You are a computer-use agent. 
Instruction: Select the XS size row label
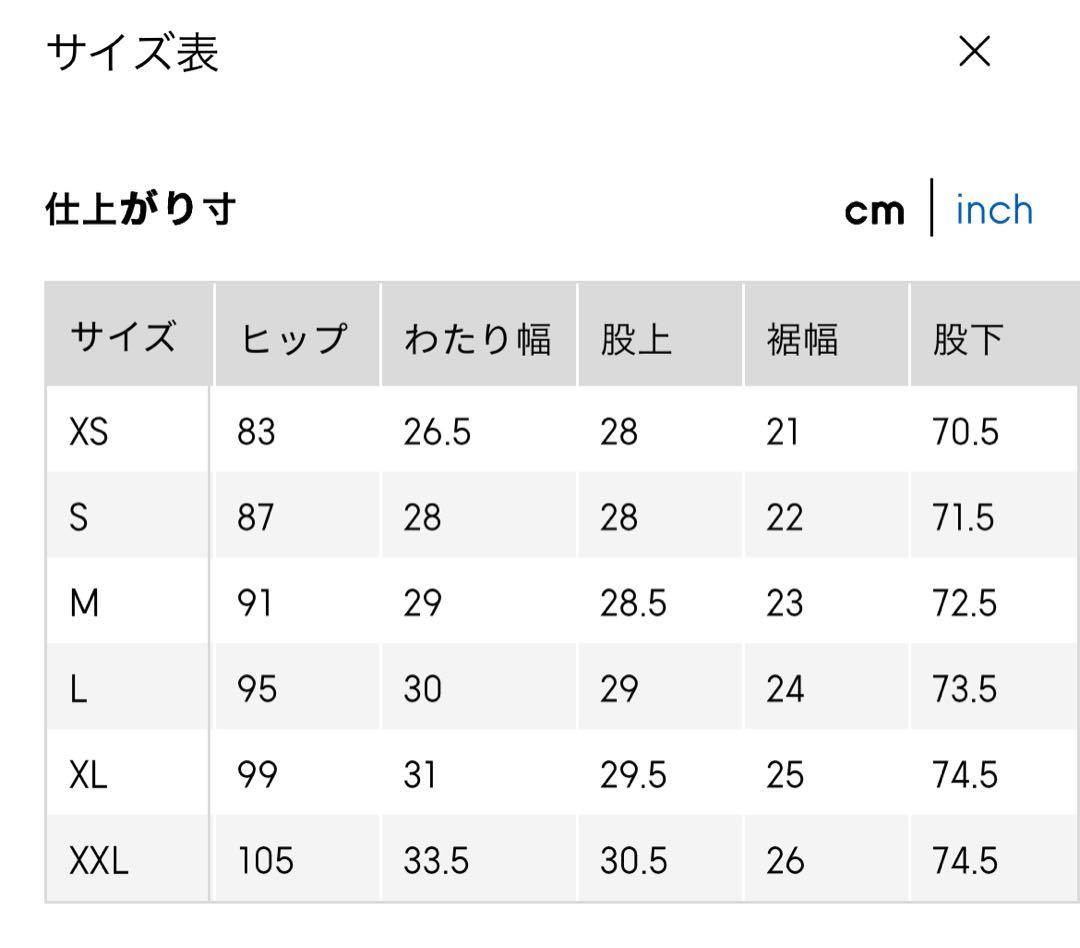click(x=88, y=432)
